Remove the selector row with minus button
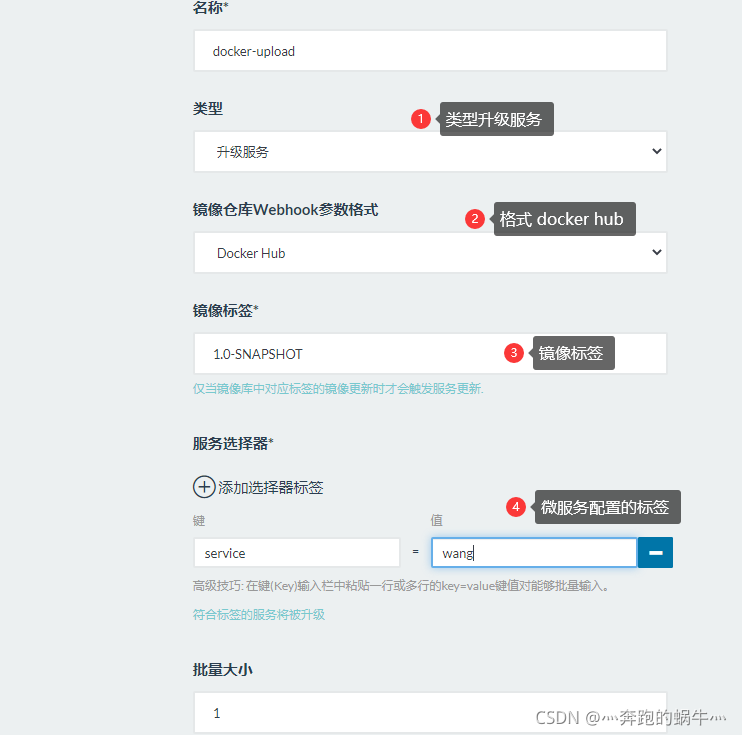Screen dimensions: 742x735 (x=655, y=552)
